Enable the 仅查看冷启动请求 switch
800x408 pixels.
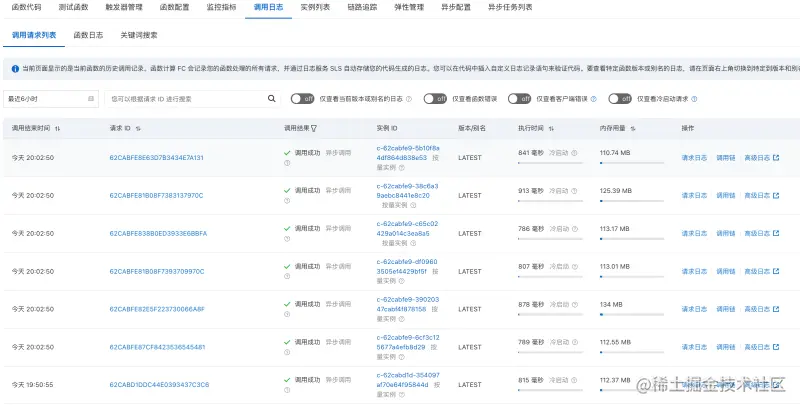coord(620,99)
